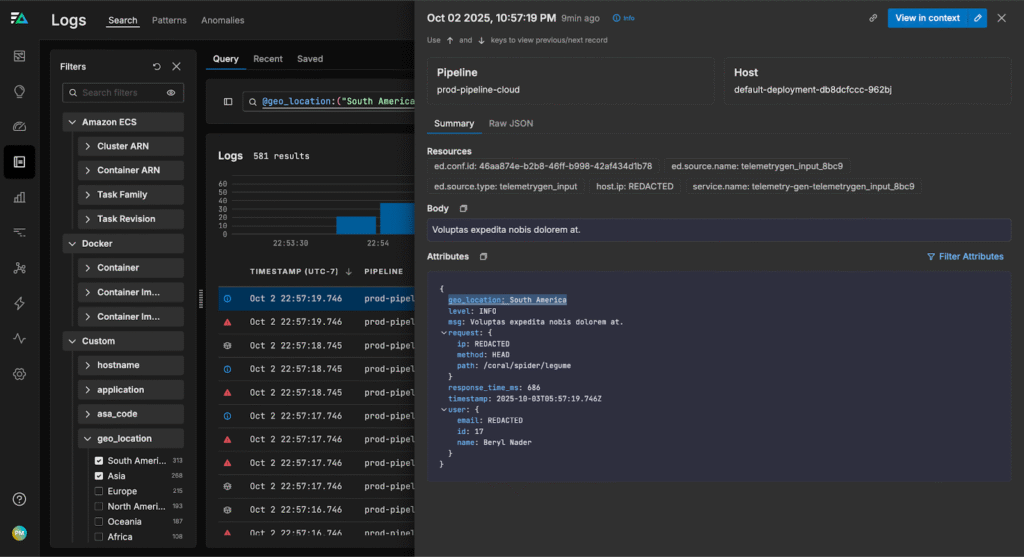Enable the Europe filter checkbox
This screenshot has width=1024, height=557.
tap(99, 491)
